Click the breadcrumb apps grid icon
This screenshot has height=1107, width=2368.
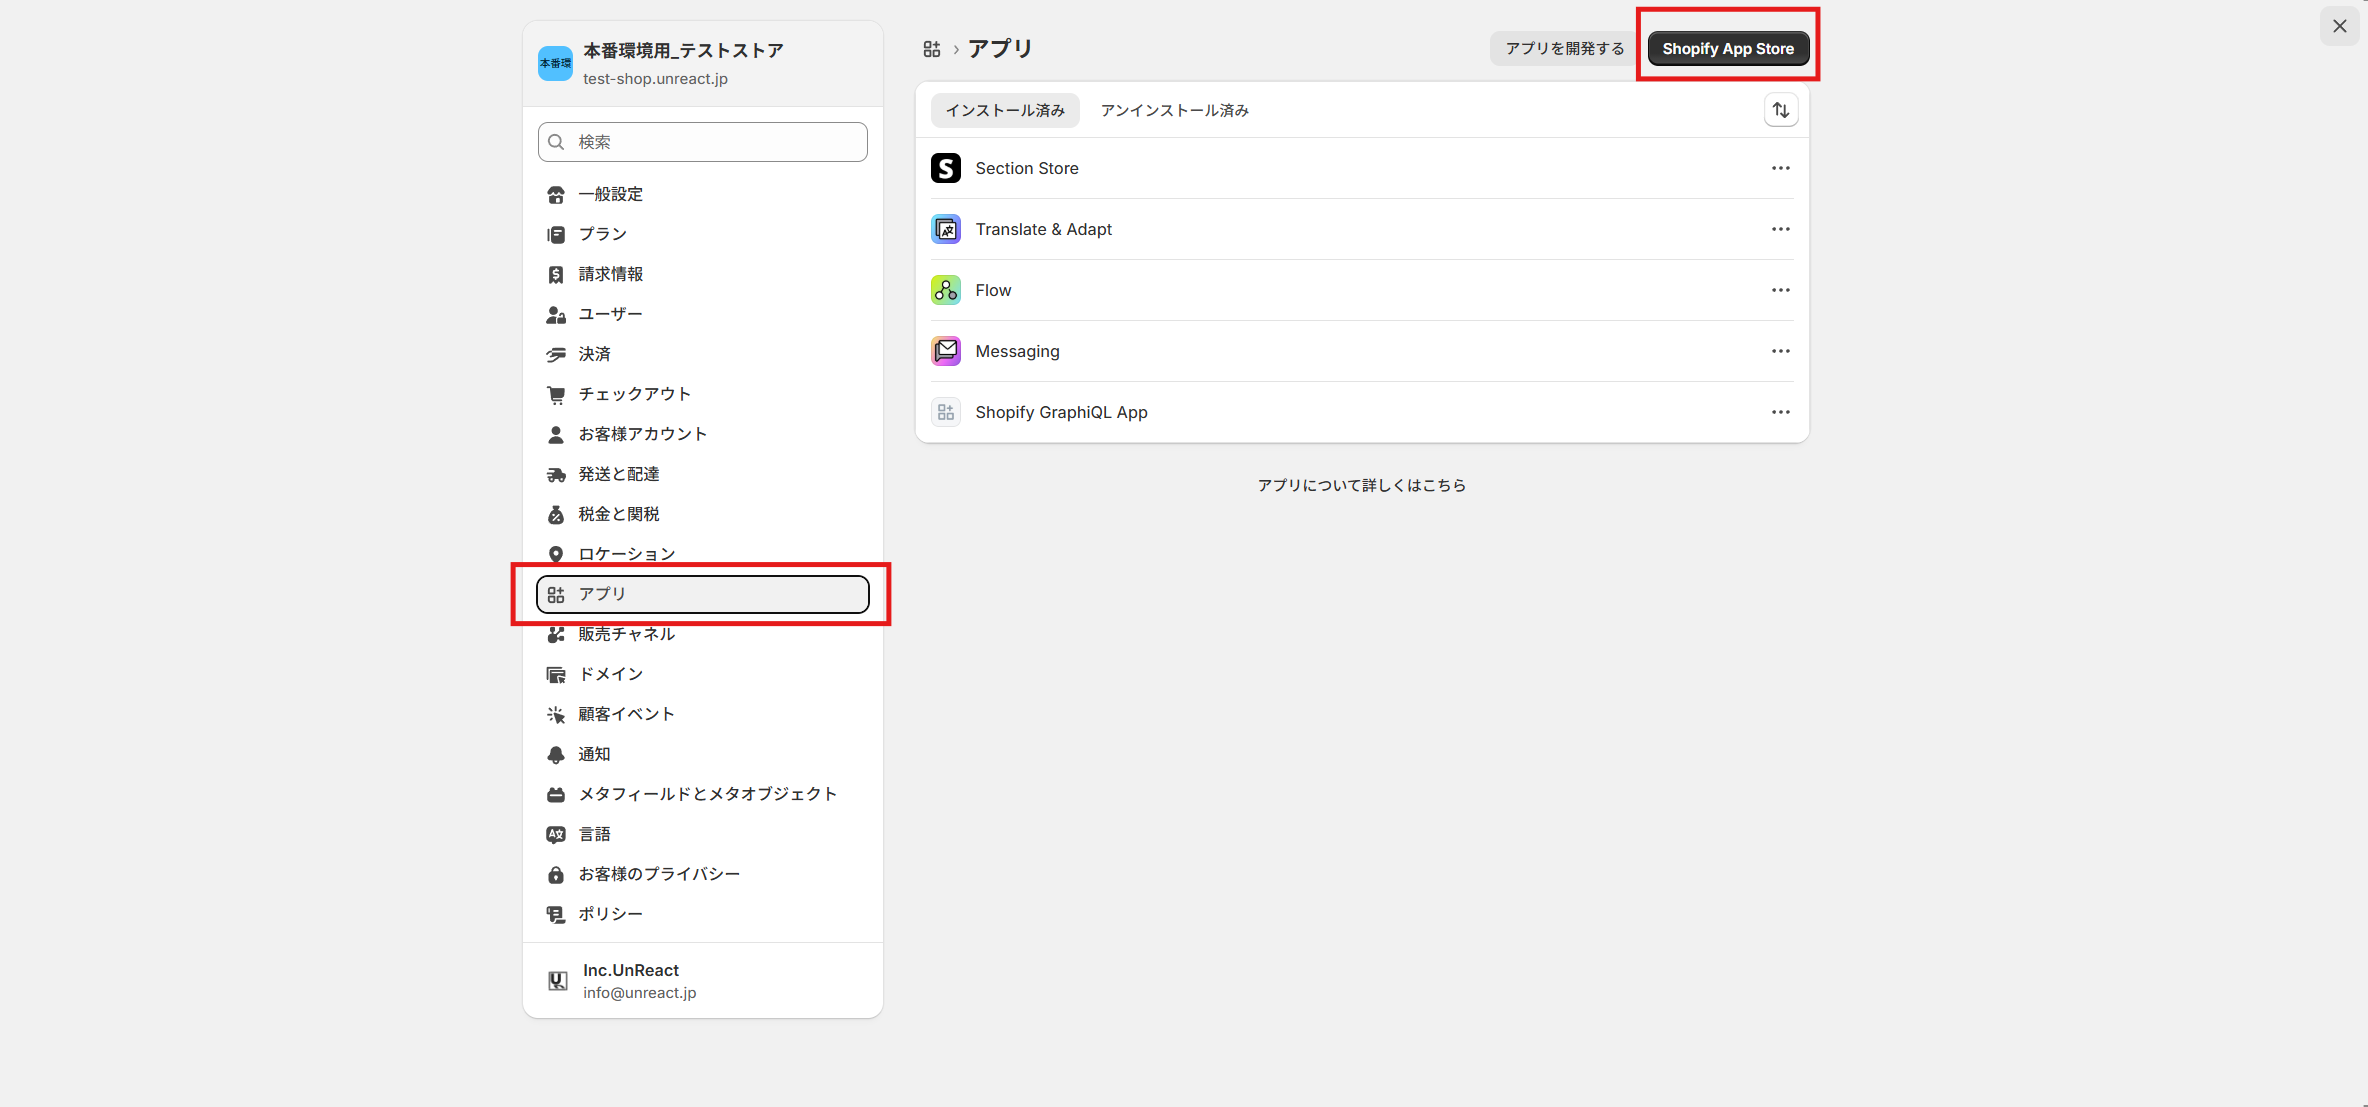932,49
